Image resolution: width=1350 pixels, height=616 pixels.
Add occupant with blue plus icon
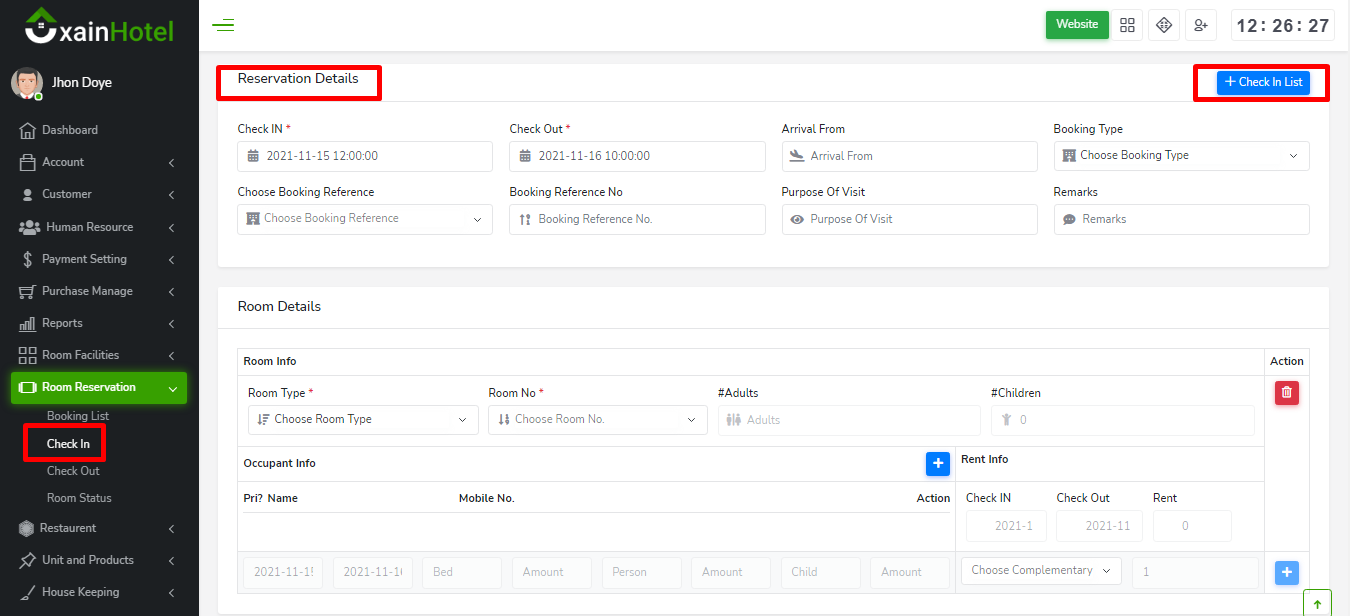937,463
